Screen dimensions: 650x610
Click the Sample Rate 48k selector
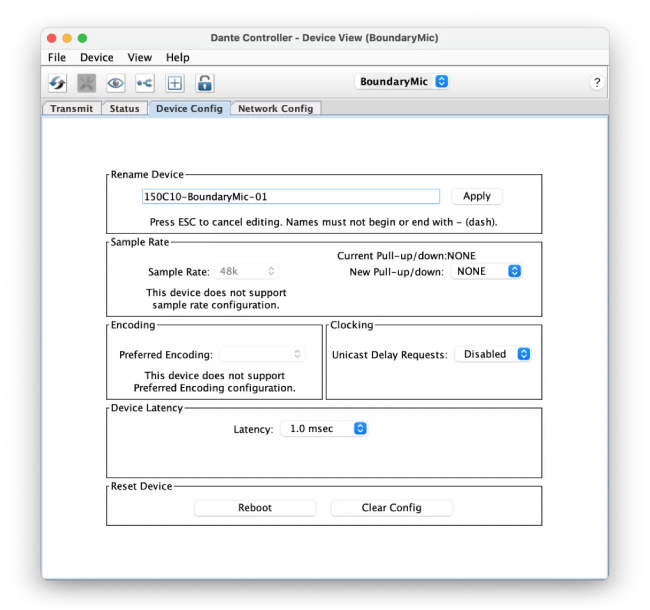246,271
